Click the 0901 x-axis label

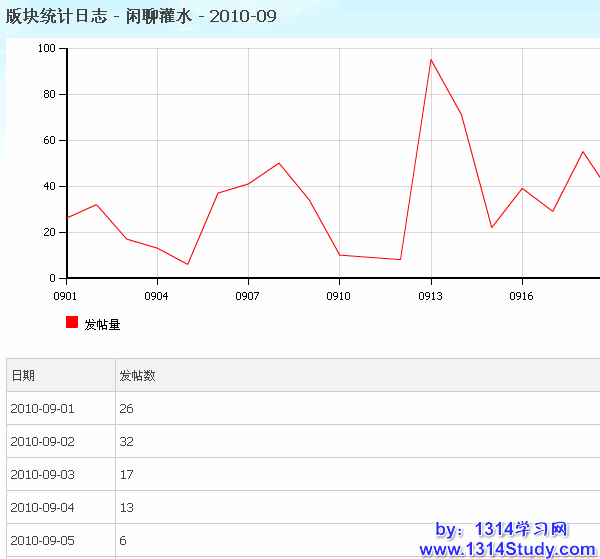click(65, 296)
